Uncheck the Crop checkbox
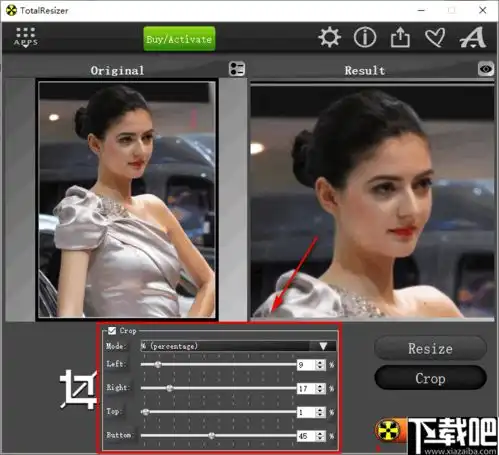499x455 pixels. tap(112, 331)
